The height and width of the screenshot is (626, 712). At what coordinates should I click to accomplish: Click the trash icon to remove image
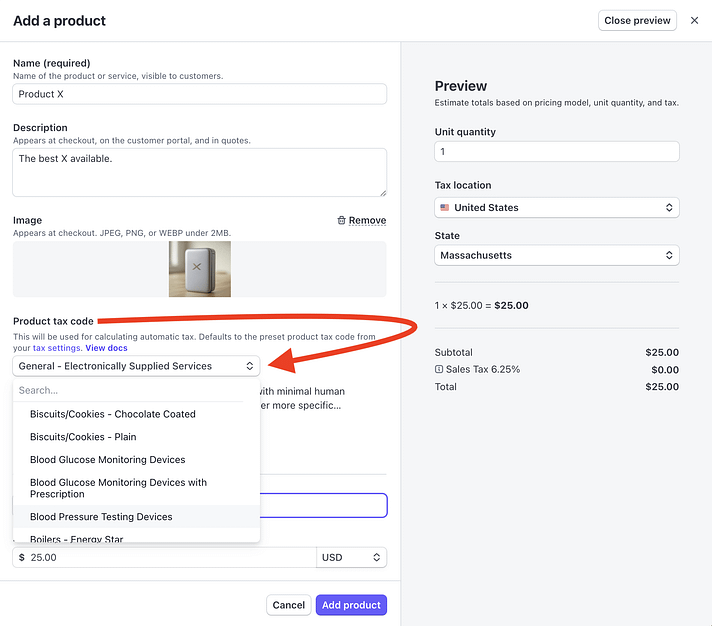pos(342,221)
